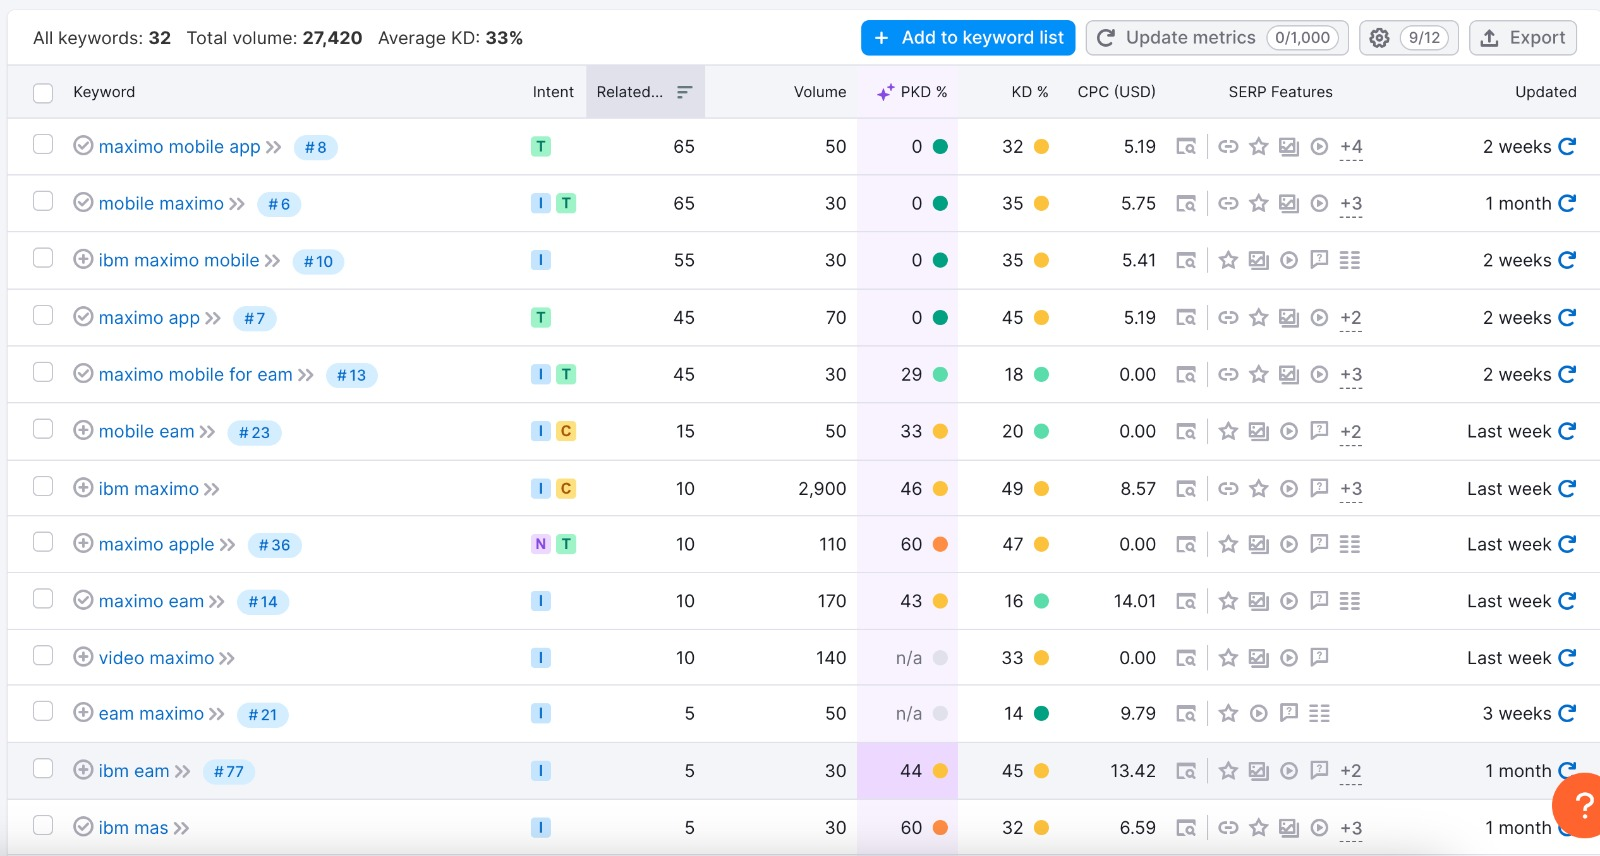This screenshot has width=1600, height=856.
Task: Click the image SERP icon in ibm eam row
Action: 1259,771
